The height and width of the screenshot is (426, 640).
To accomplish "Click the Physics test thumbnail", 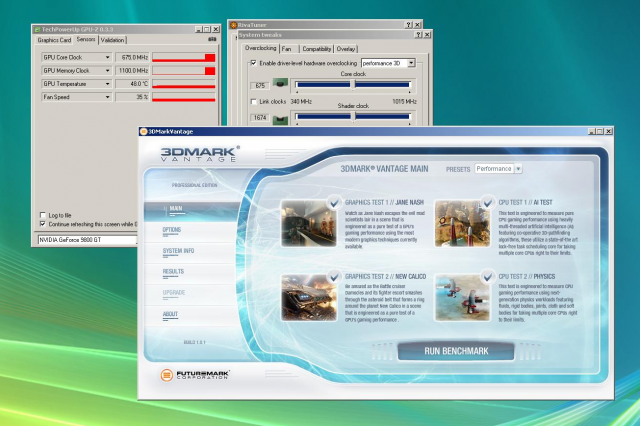I will tap(462, 297).
